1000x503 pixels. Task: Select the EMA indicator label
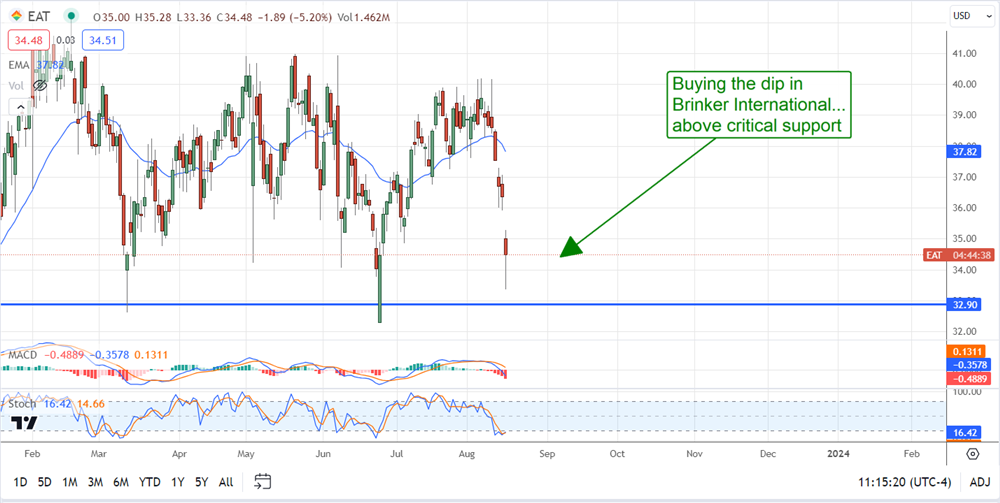[x=17, y=64]
